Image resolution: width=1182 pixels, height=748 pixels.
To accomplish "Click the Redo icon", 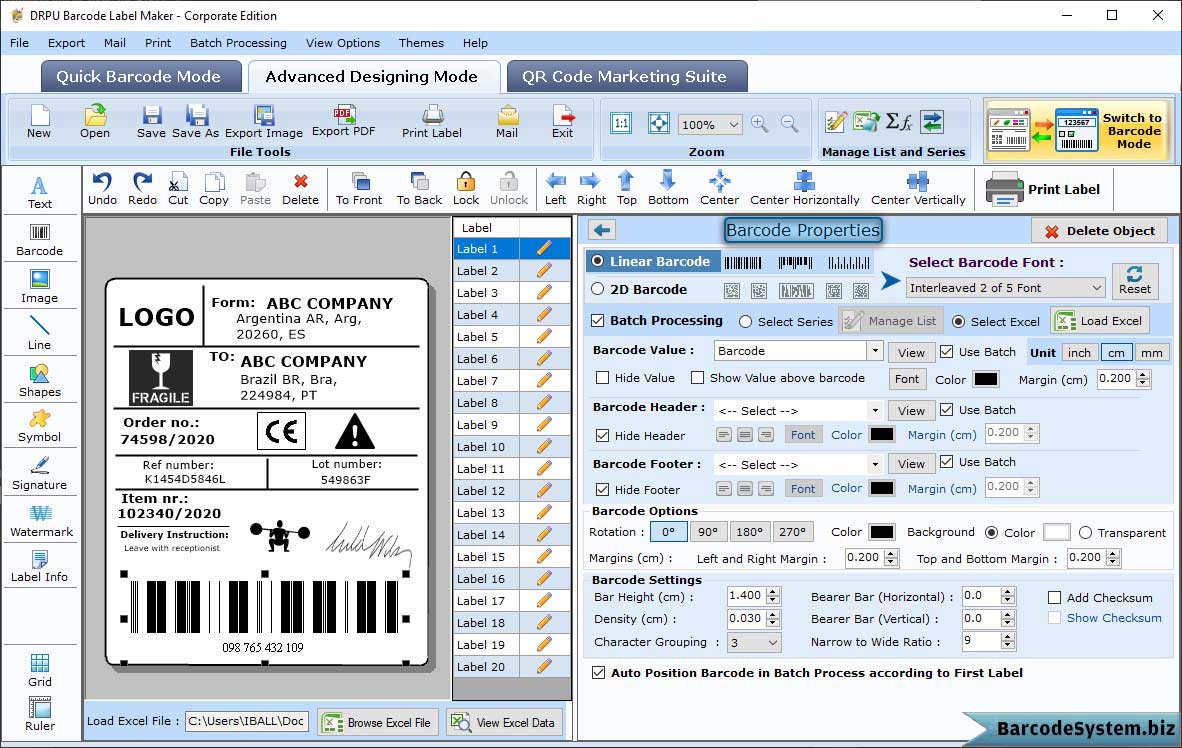I will [x=142, y=189].
